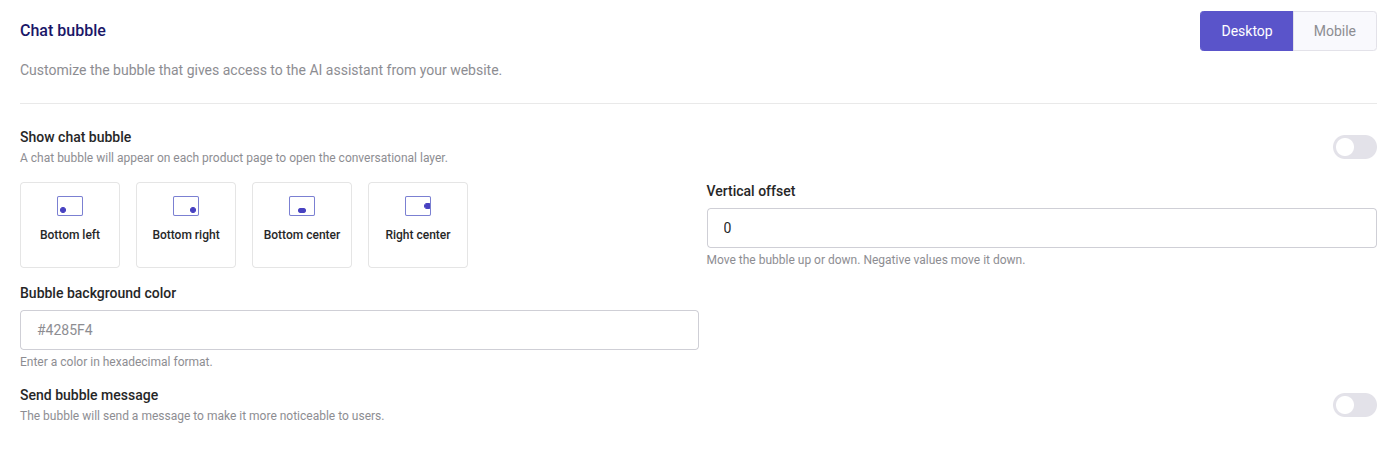Click the Bottom left position icon
Viewport: 1394px width, 451px height.
pos(70,206)
